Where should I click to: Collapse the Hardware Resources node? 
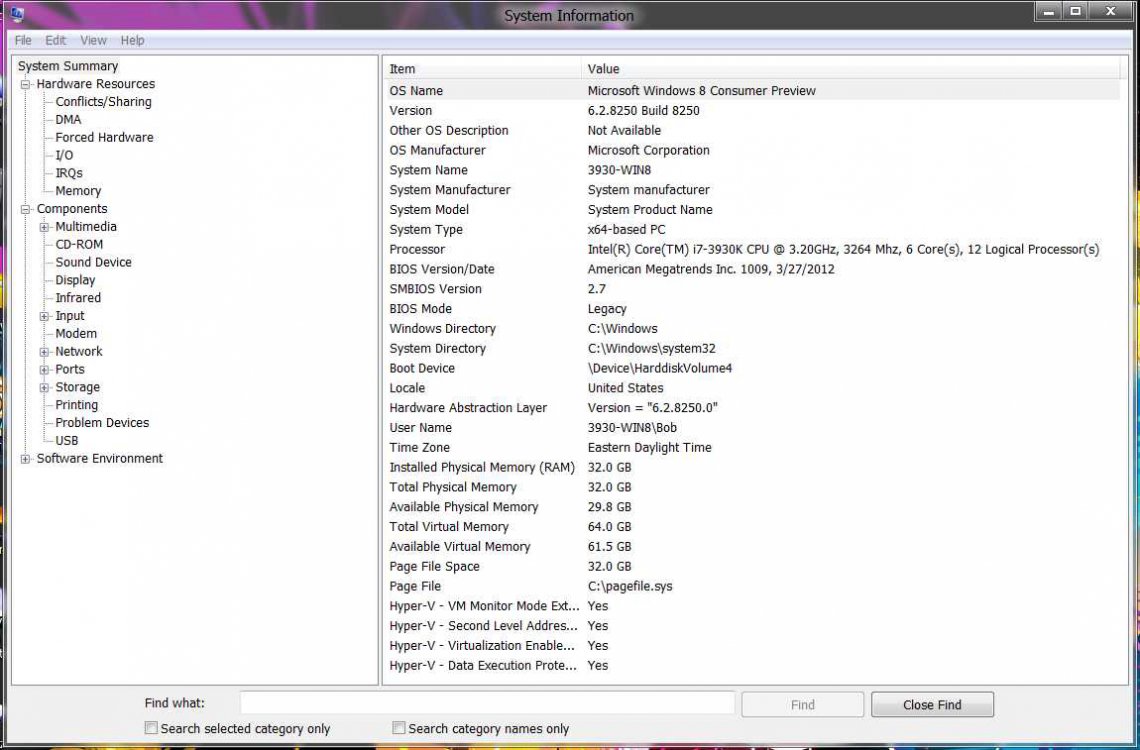point(26,84)
